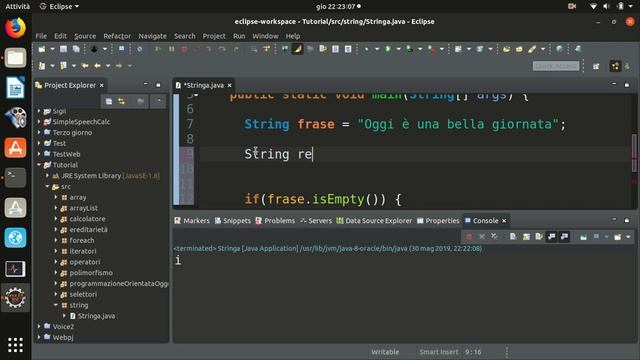Switch to the Servers tab
The width and height of the screenshot is (640, 360).
pos(316,221)
